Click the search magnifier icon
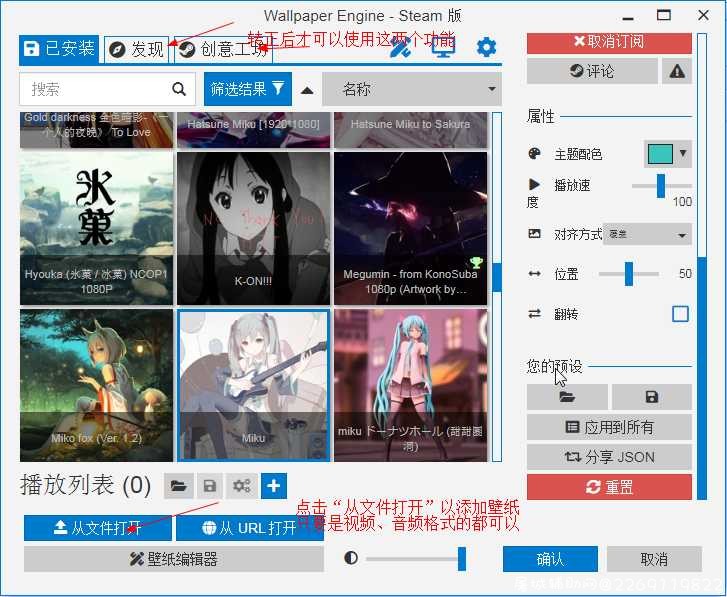Image resolution: width=727 pixels, height=597 pixels. [179, 89]
